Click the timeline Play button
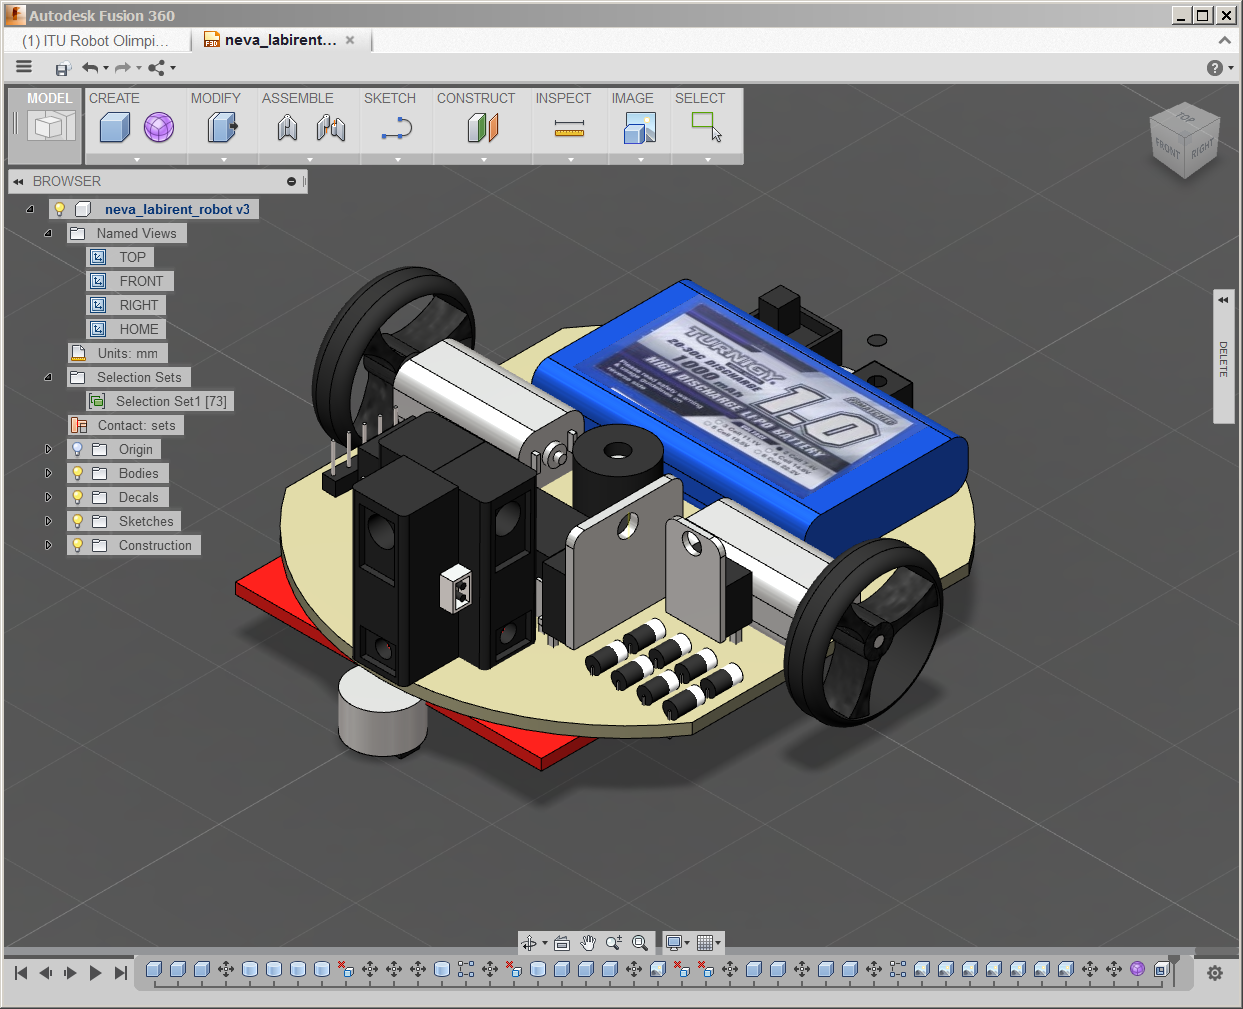Viewport: 1243px width, 1009px height. (x=95, y=973)
